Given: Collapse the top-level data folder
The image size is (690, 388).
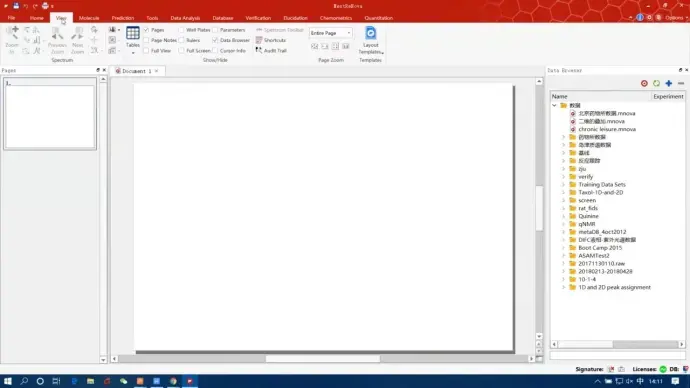Looking at the screenshot, I should [x=554, y=106].
